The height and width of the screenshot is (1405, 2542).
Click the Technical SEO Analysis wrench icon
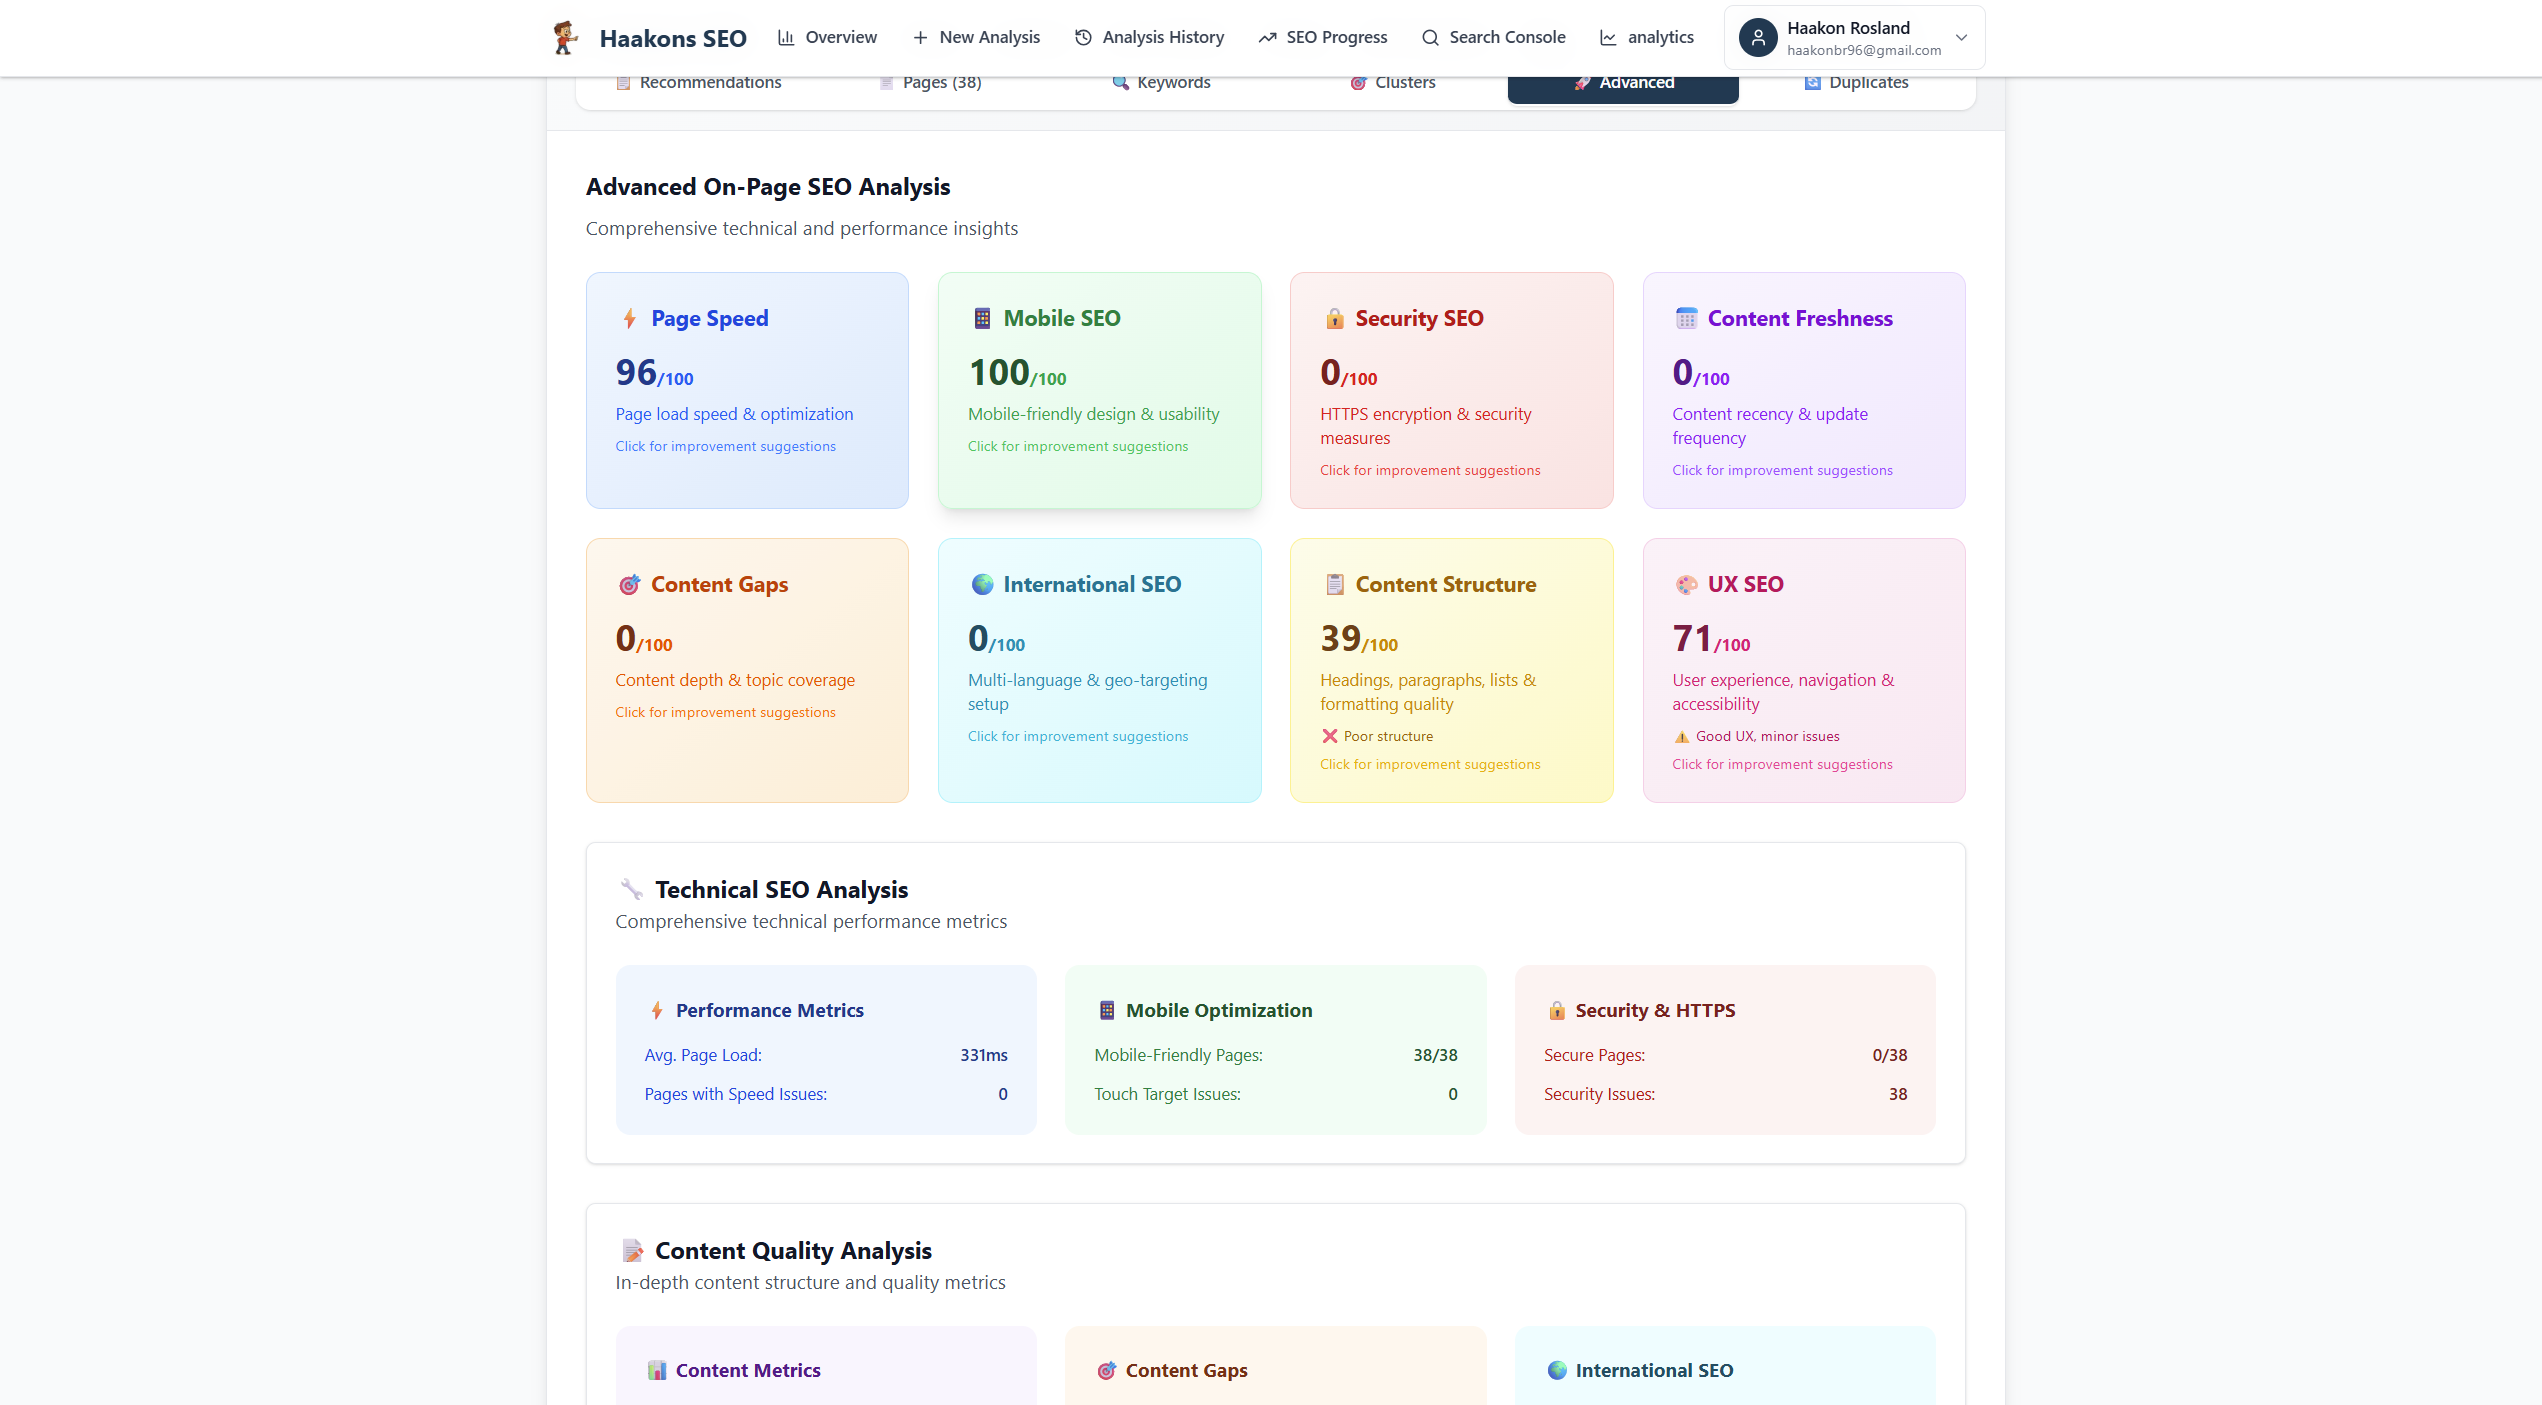pos(630,889)
